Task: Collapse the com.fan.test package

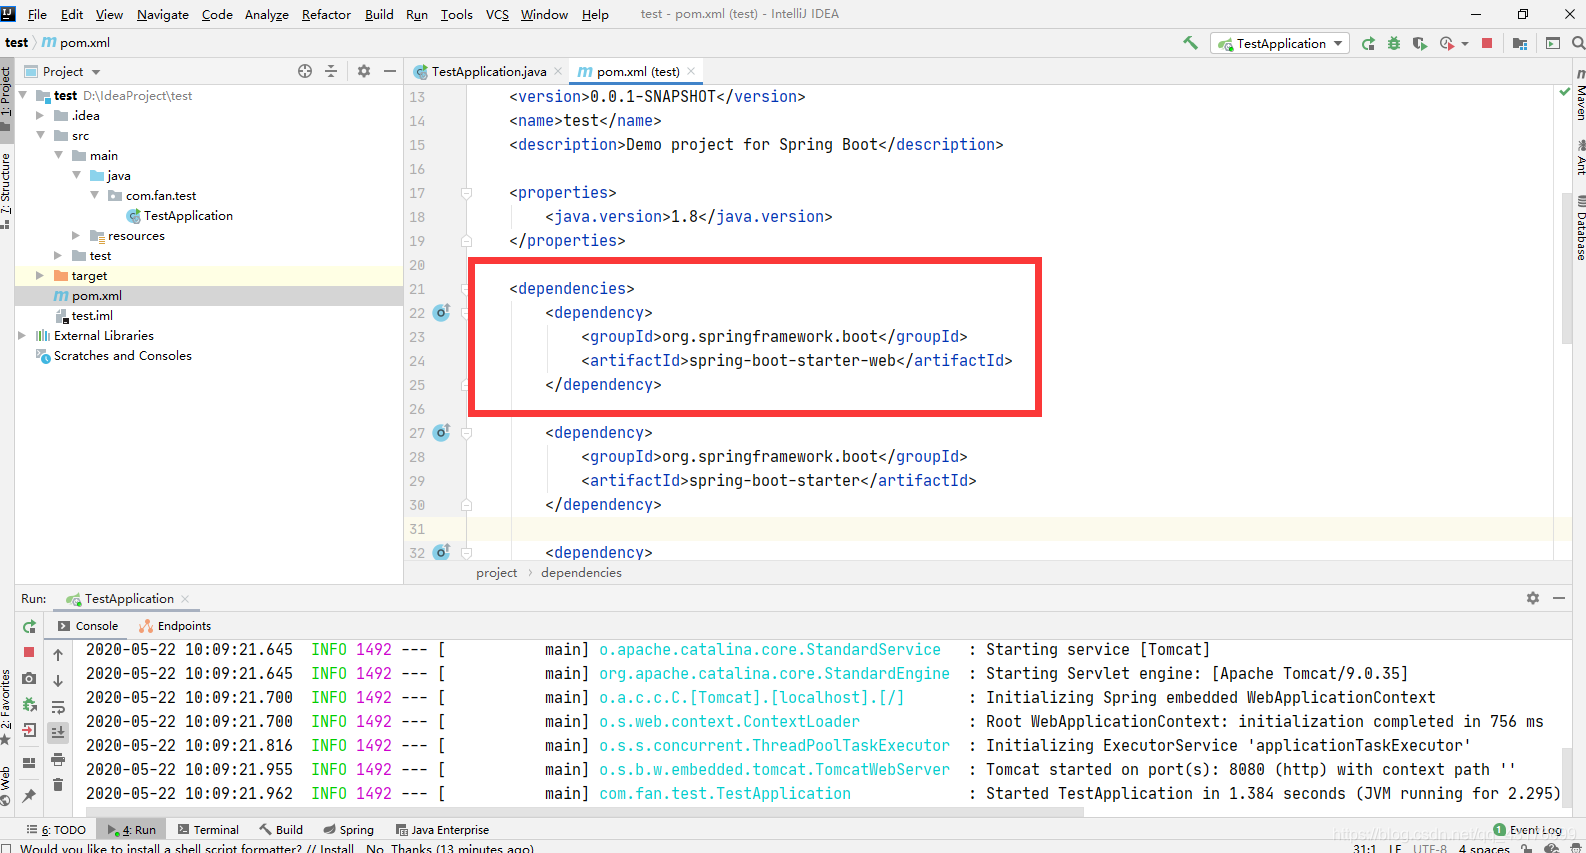Action: 95,195
